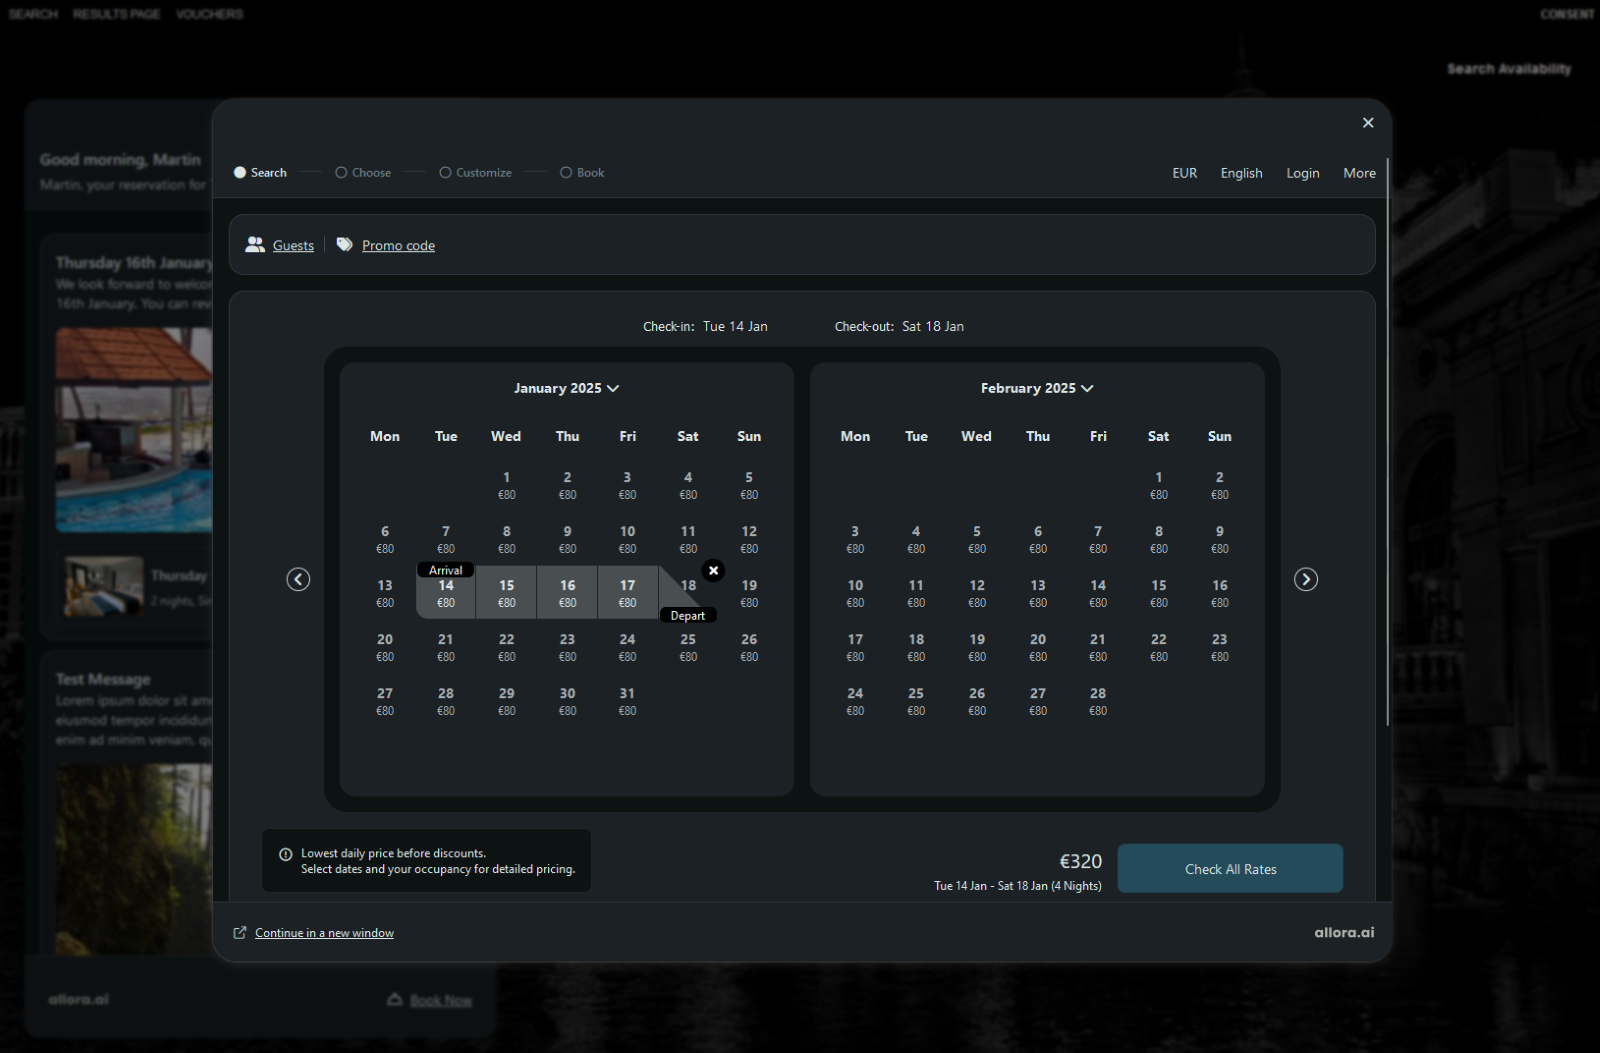Image resolution: width=1600 pixels, height=1053 pixels.
Task: Open Continue in a new window link
Action: point(324,933)
